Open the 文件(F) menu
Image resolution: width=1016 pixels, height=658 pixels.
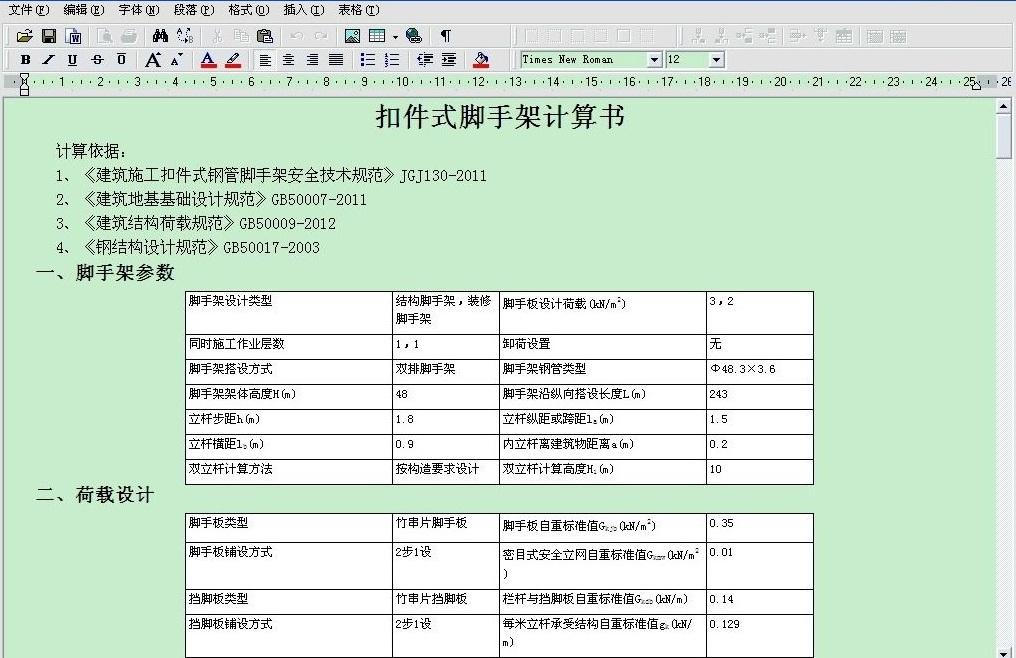(x=28, y=10)
